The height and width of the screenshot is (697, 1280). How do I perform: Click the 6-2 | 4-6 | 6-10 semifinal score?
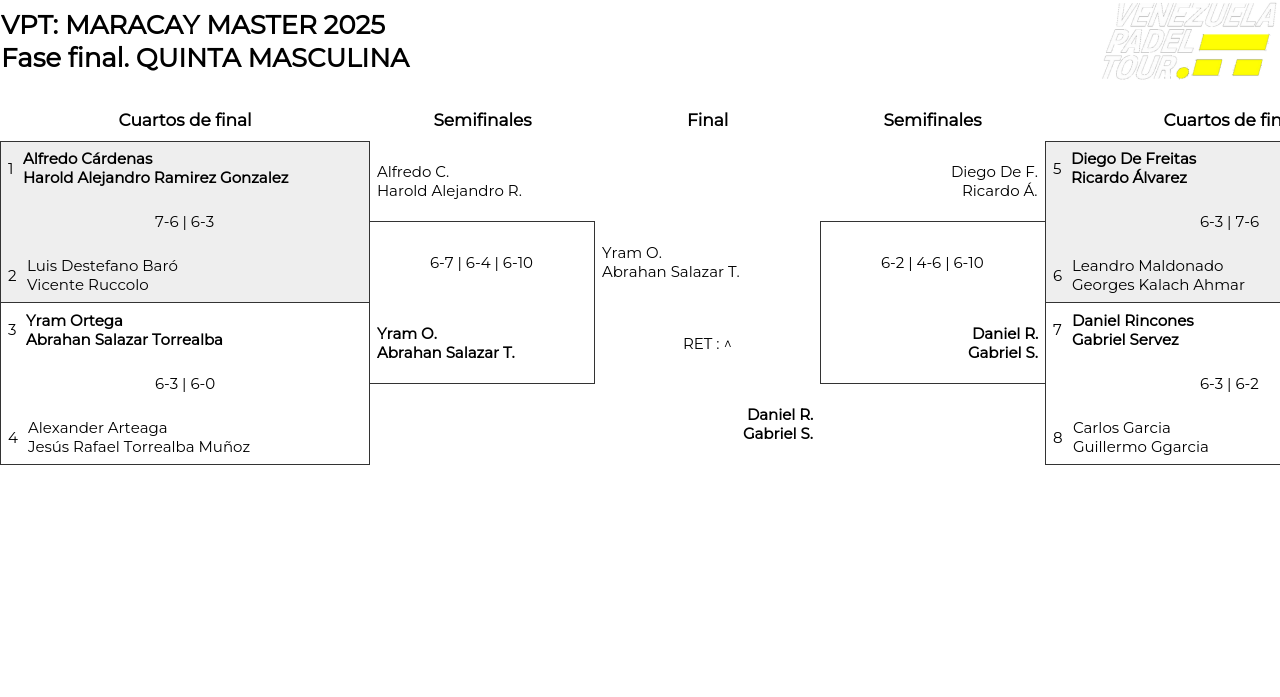[x=932, y=263]
